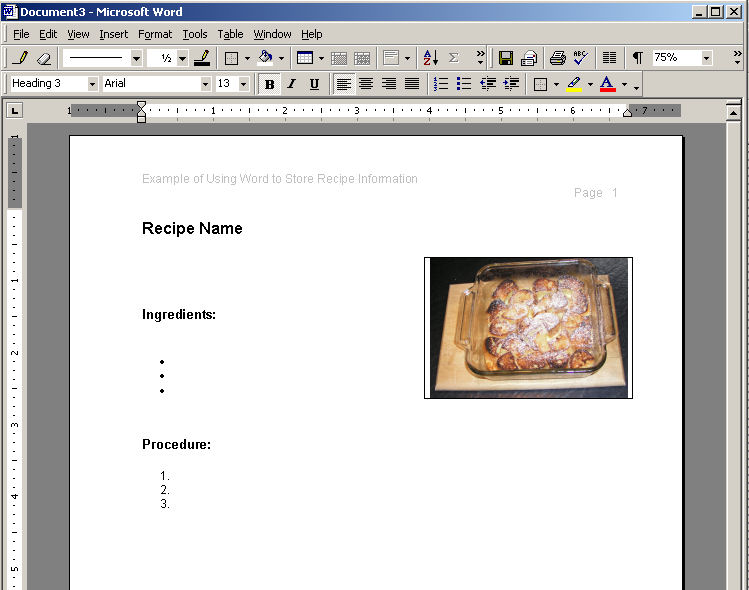749x590 pixels.
Task: Click the recipe photo in document
Action: point(528,327)
